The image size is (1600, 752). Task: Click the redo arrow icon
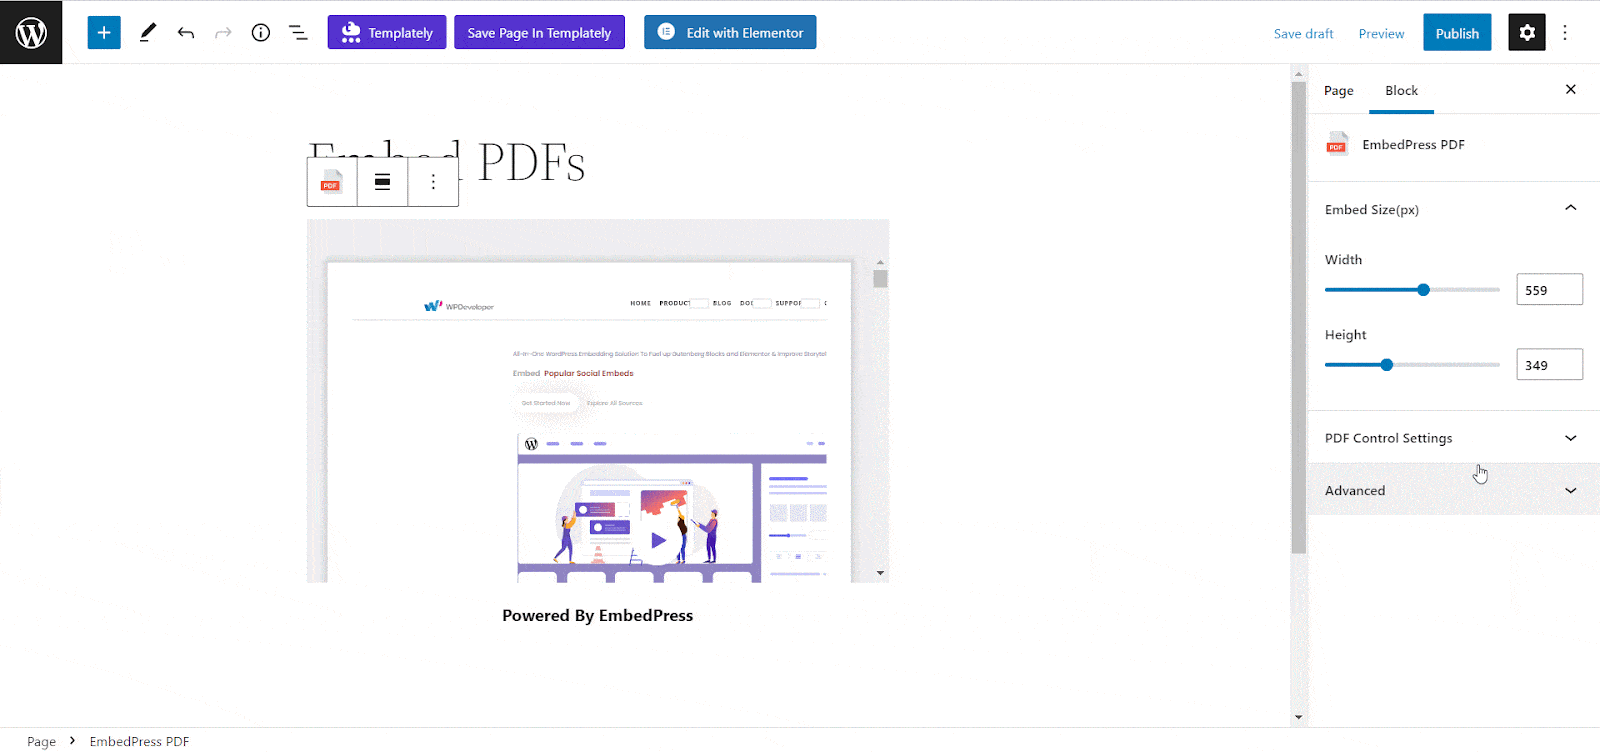[223, 32]
